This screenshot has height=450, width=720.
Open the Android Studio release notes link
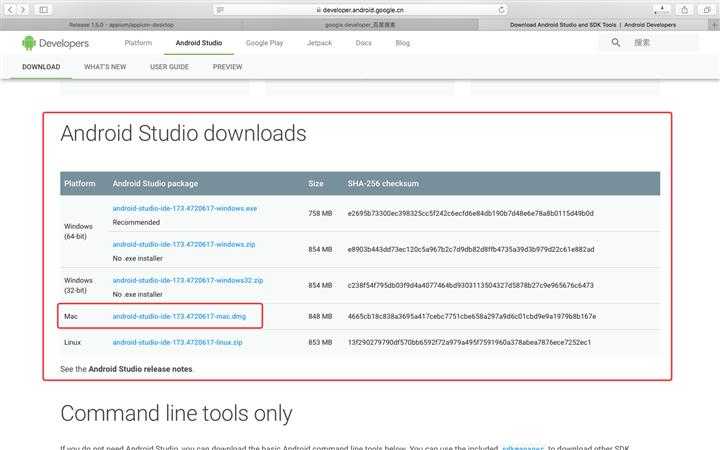click(x=140, y=369)
